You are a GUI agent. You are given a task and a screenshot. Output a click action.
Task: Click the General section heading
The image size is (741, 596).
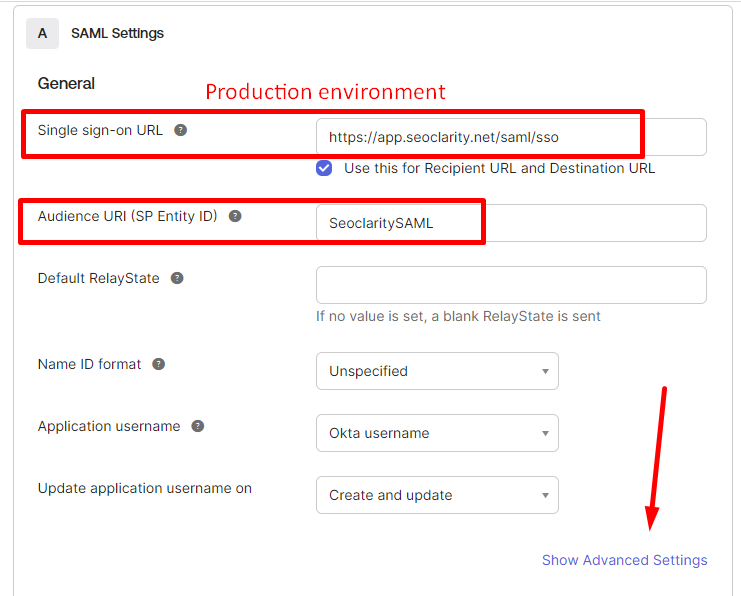coord(66,84)
